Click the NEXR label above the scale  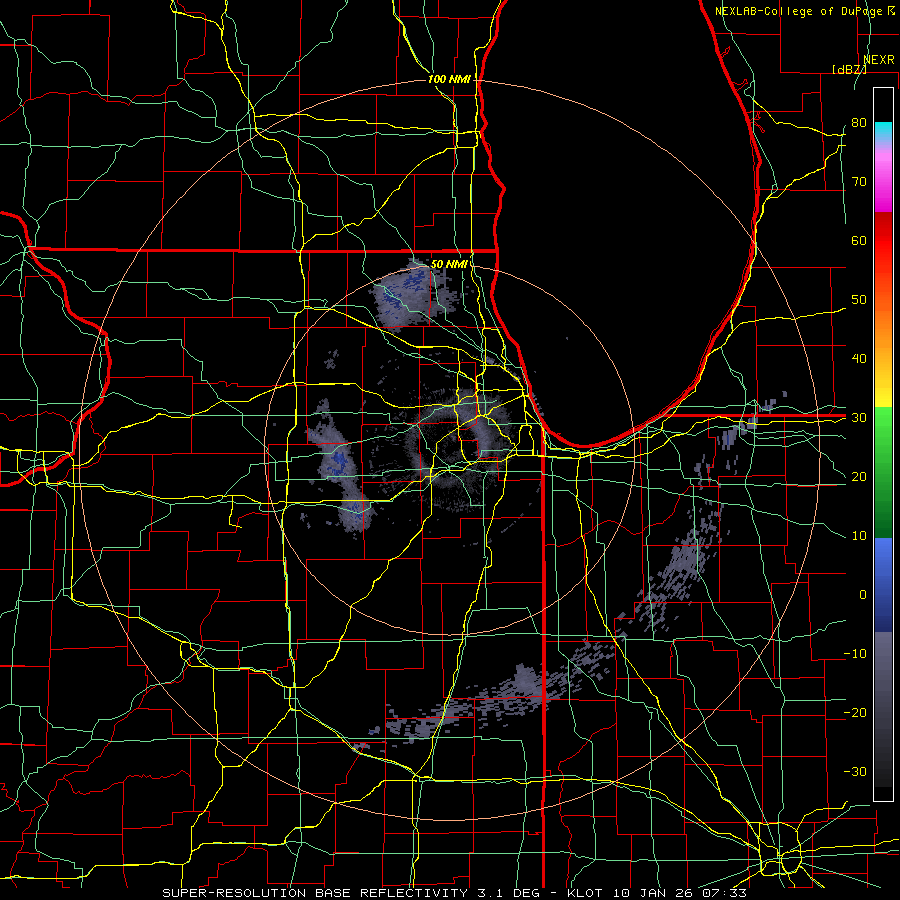(879, 60)
